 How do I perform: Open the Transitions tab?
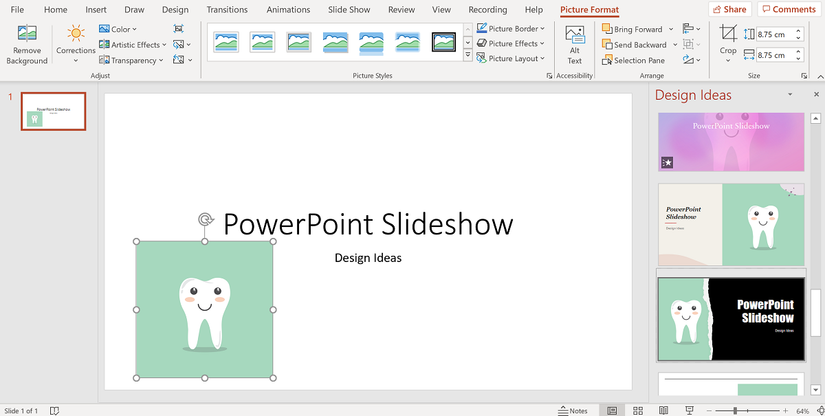coord(227,9)
